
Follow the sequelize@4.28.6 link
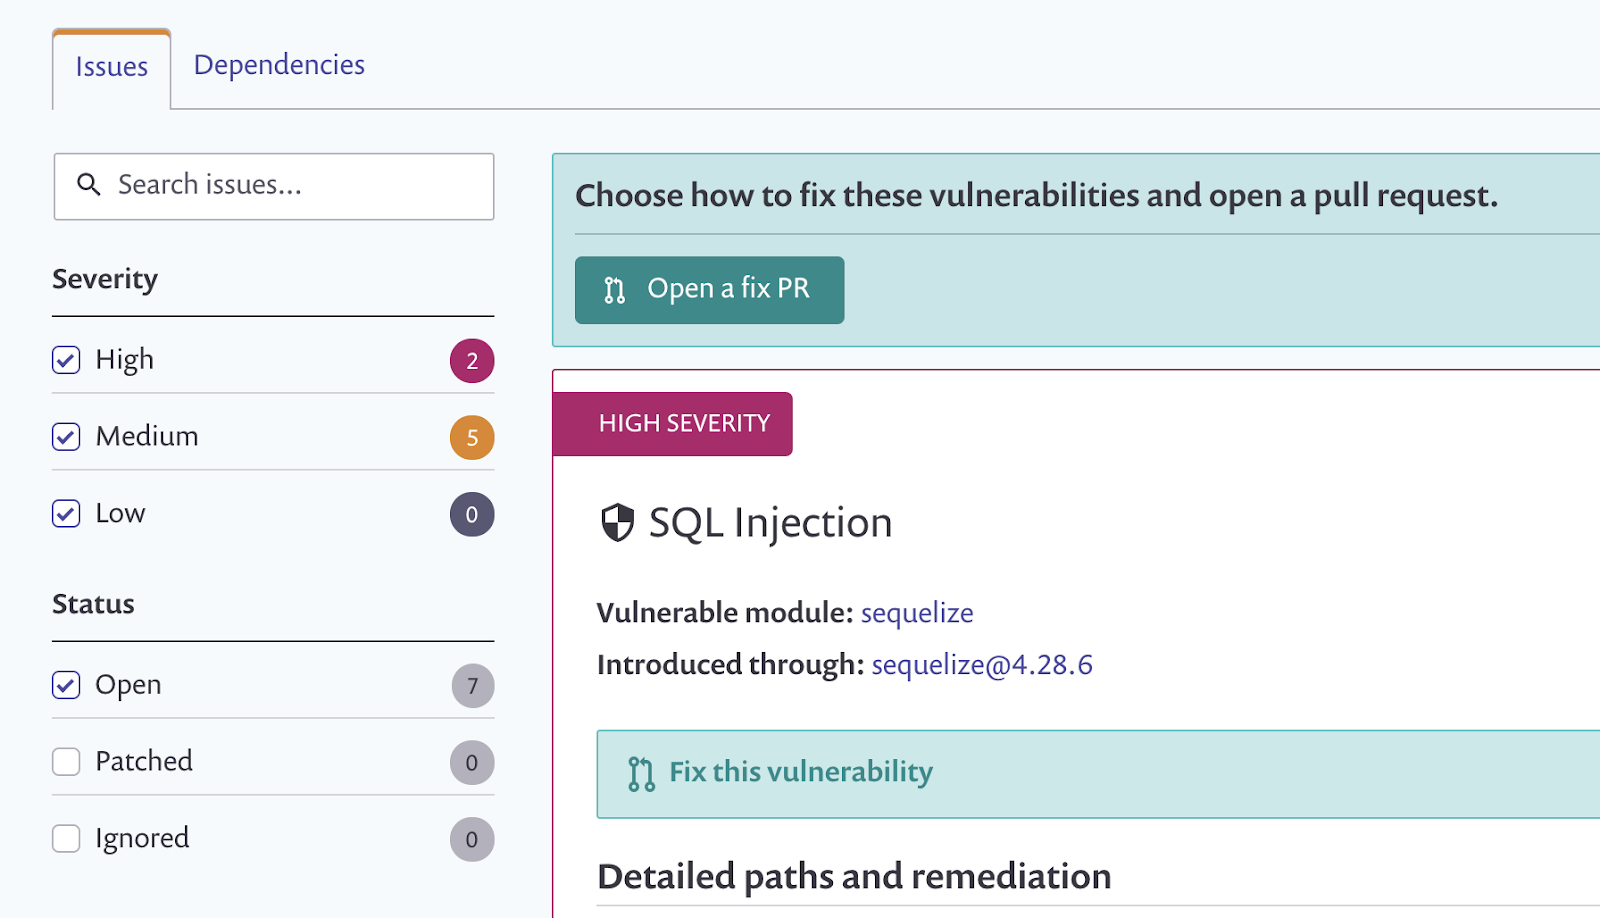pyautogui.click(x=981, y=665)
